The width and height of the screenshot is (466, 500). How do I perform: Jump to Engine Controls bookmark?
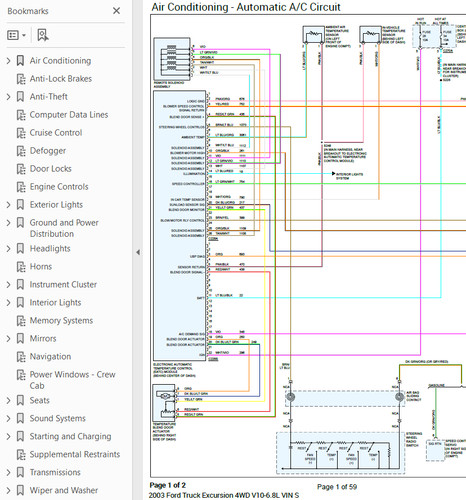point(59,187)
